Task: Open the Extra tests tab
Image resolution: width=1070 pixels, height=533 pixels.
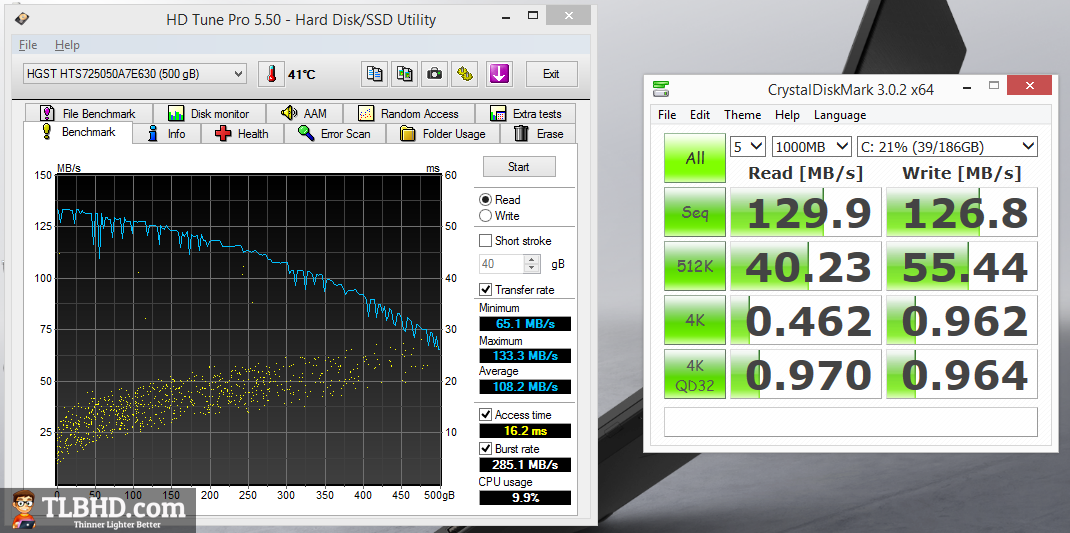Action: [525, 113]
